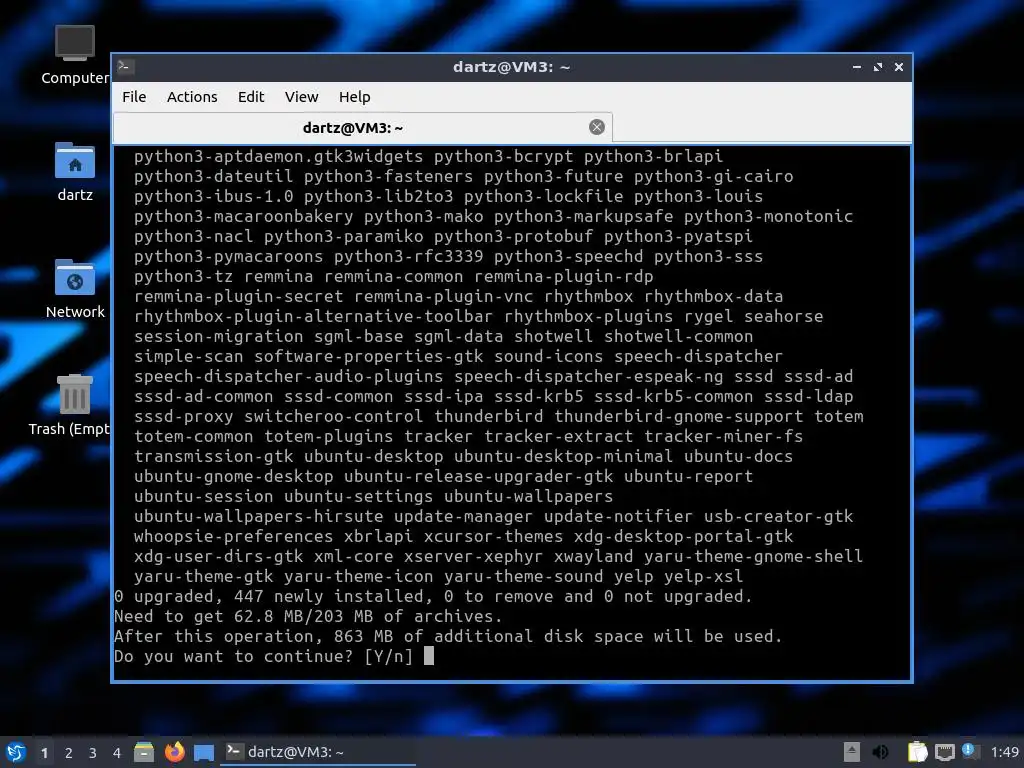
Task: Click the dartz@VM3 terminal taskbar button
Action: coord(319,752)
